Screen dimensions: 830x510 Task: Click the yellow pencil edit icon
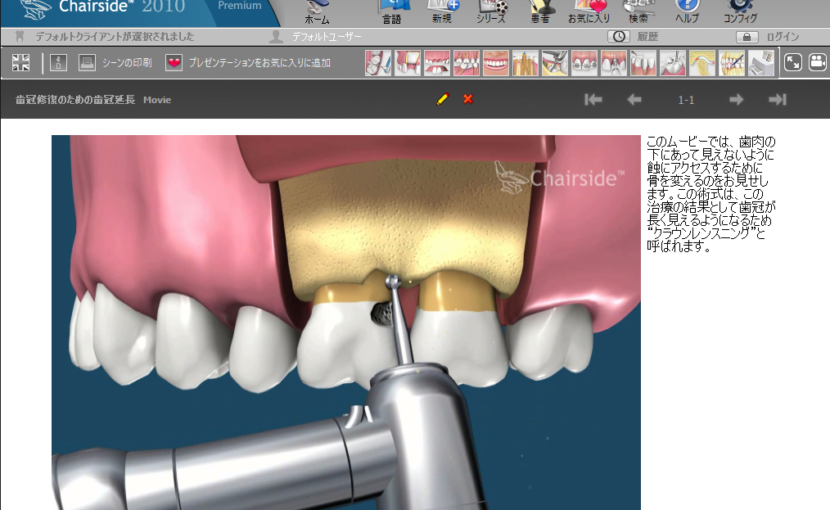click(x=442, y=99)
